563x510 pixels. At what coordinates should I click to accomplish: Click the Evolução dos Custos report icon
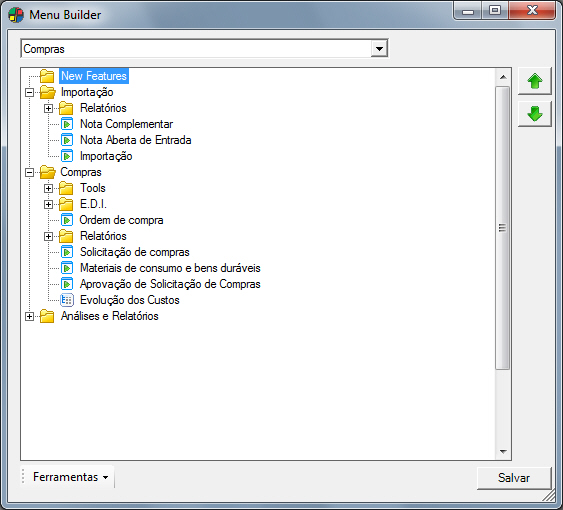click(x=67, y=300)
